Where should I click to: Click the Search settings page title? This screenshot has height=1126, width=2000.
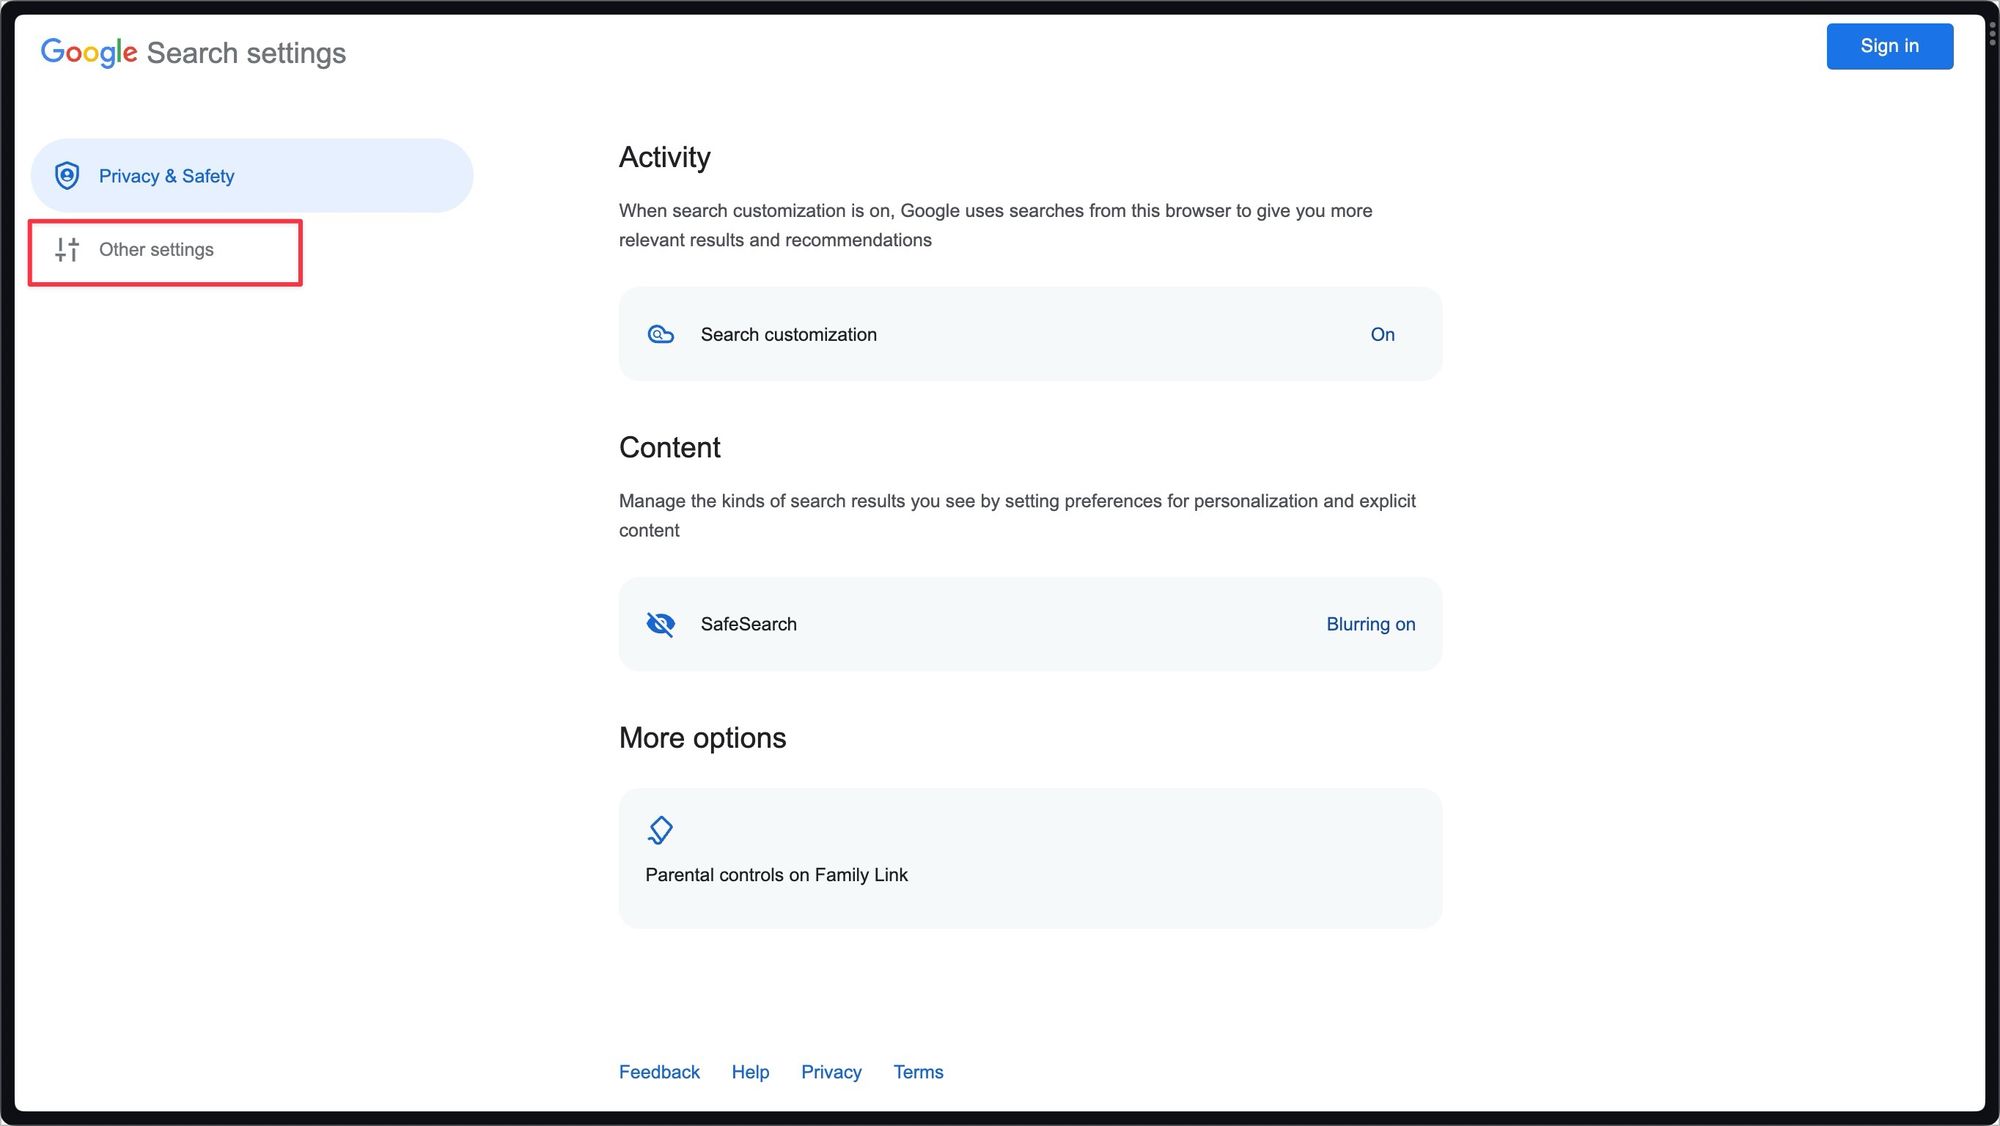tap(246, 53)
